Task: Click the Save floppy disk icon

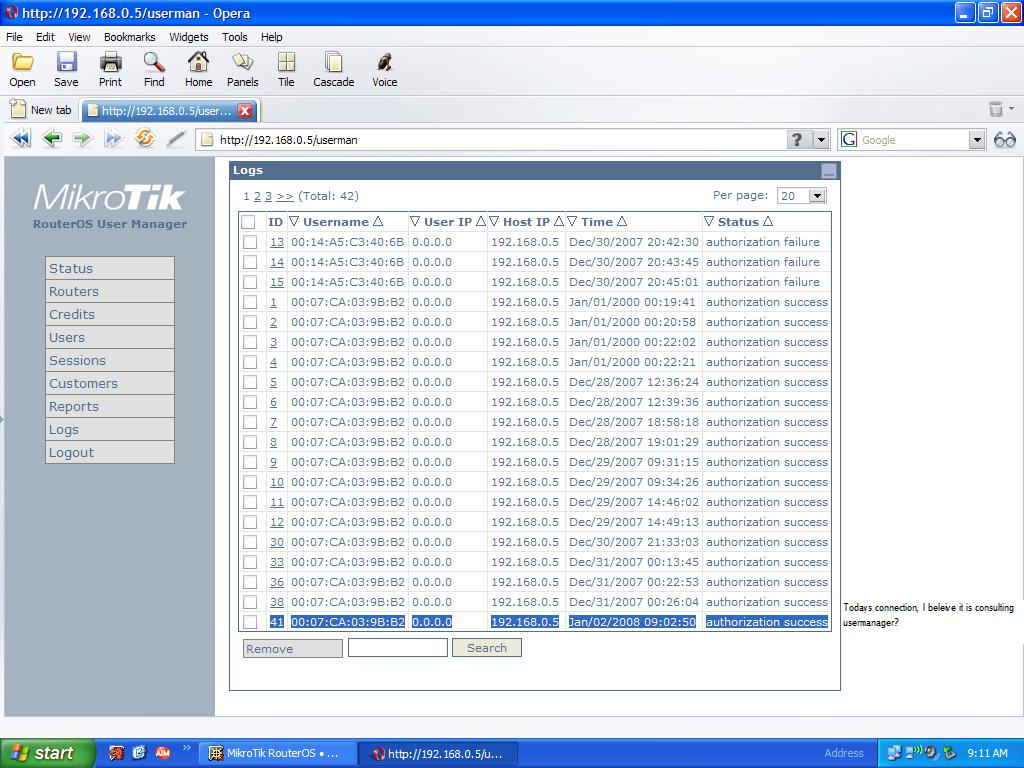Action: 66,63
